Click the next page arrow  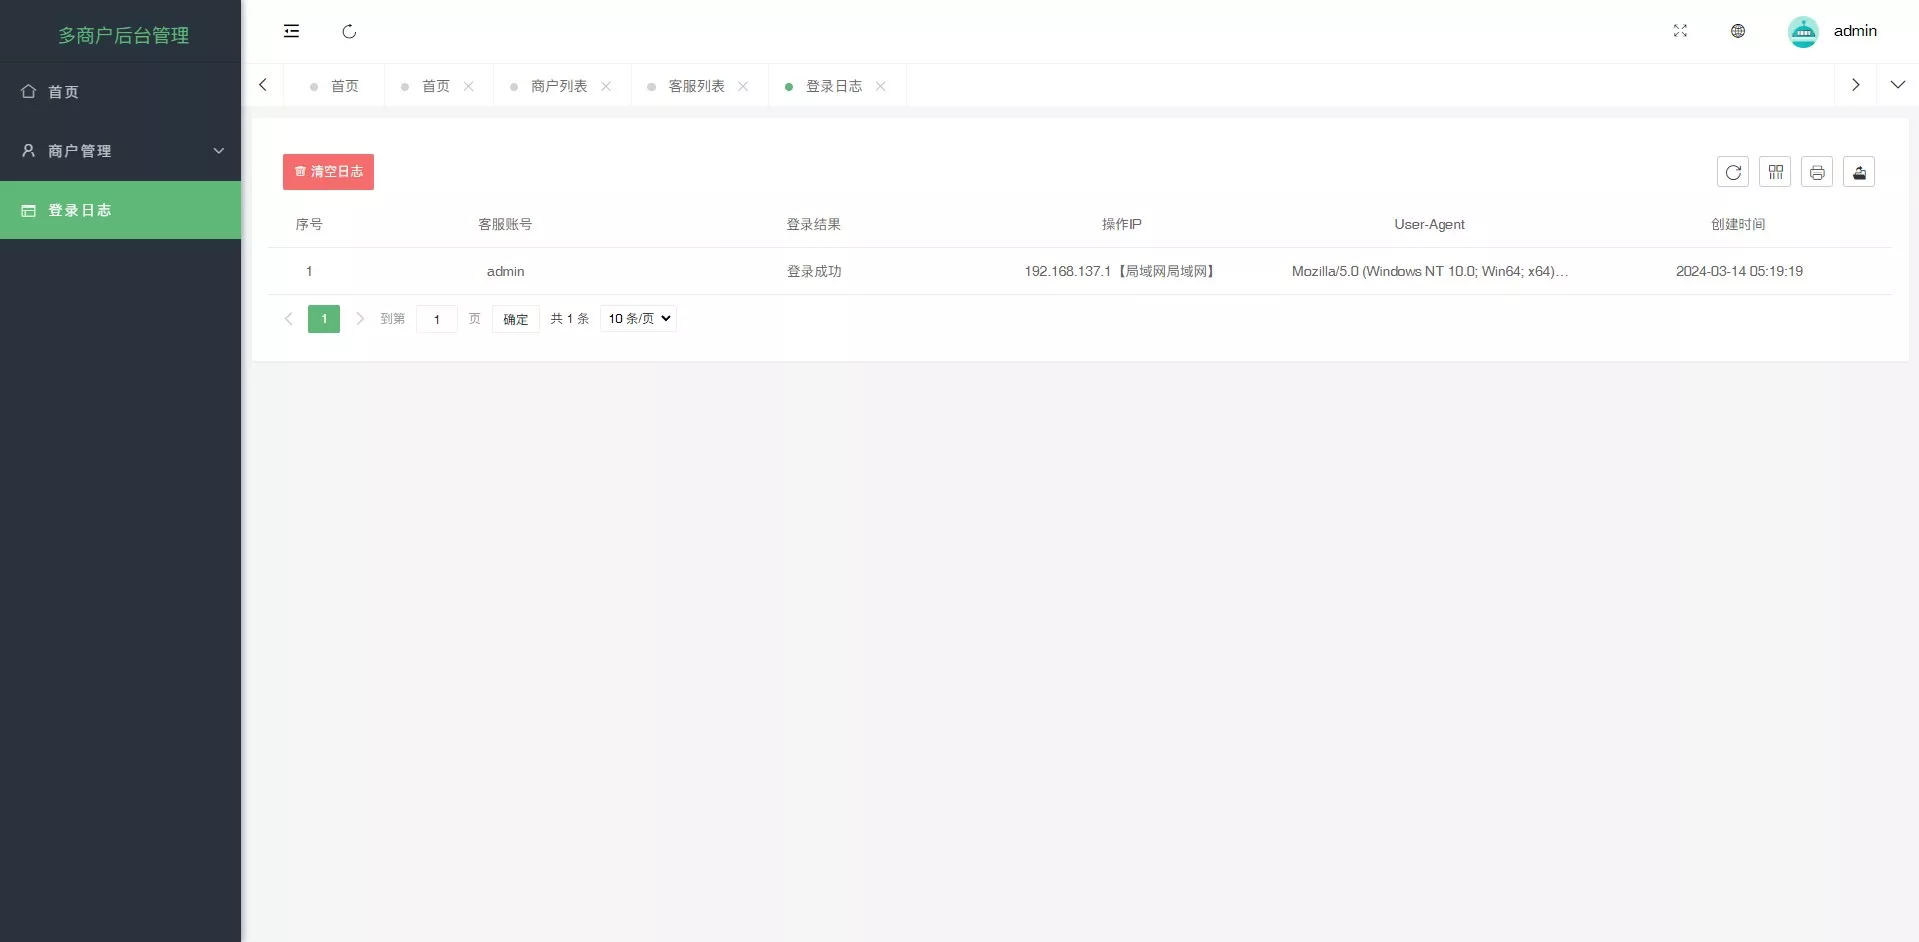pos(359,318)
